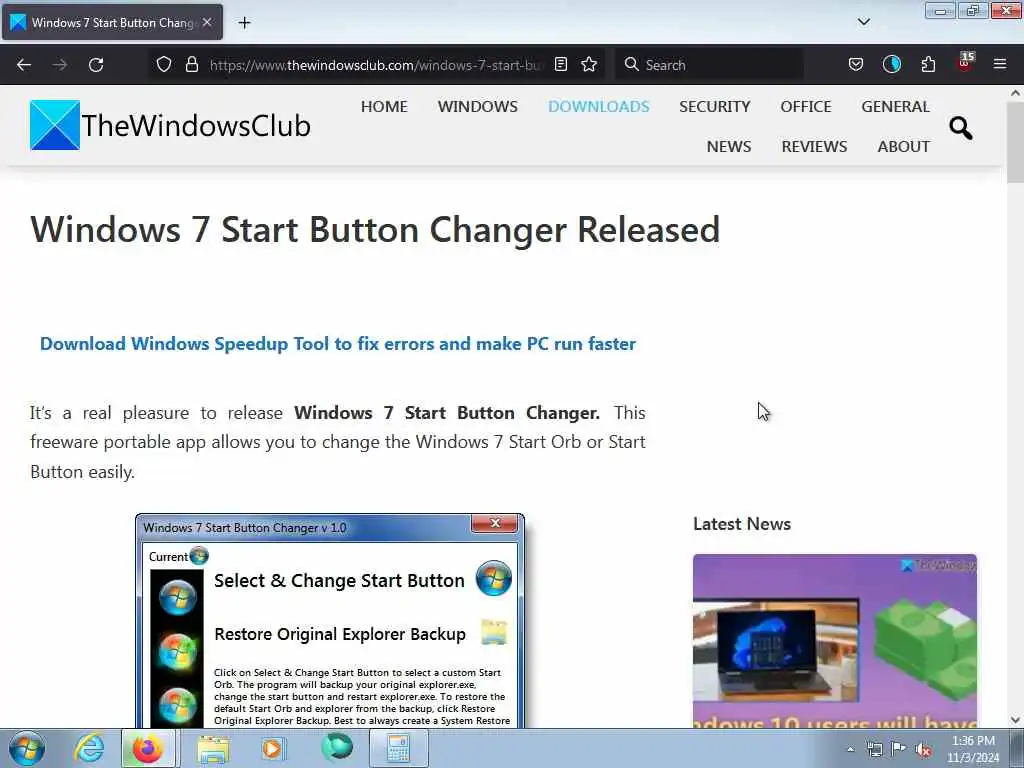Click the page scrollbar up arrow
1024x768 pixels.
(x=1015, y=93)
